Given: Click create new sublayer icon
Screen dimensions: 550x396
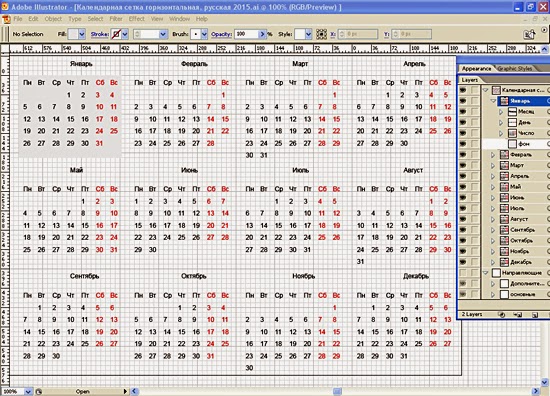Looking at the screenshot, I should (x=518, y=315).
